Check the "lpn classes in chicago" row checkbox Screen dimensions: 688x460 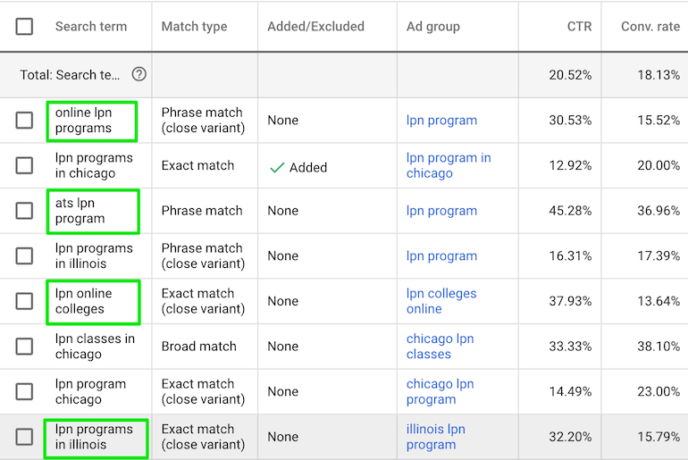[24, 346]
